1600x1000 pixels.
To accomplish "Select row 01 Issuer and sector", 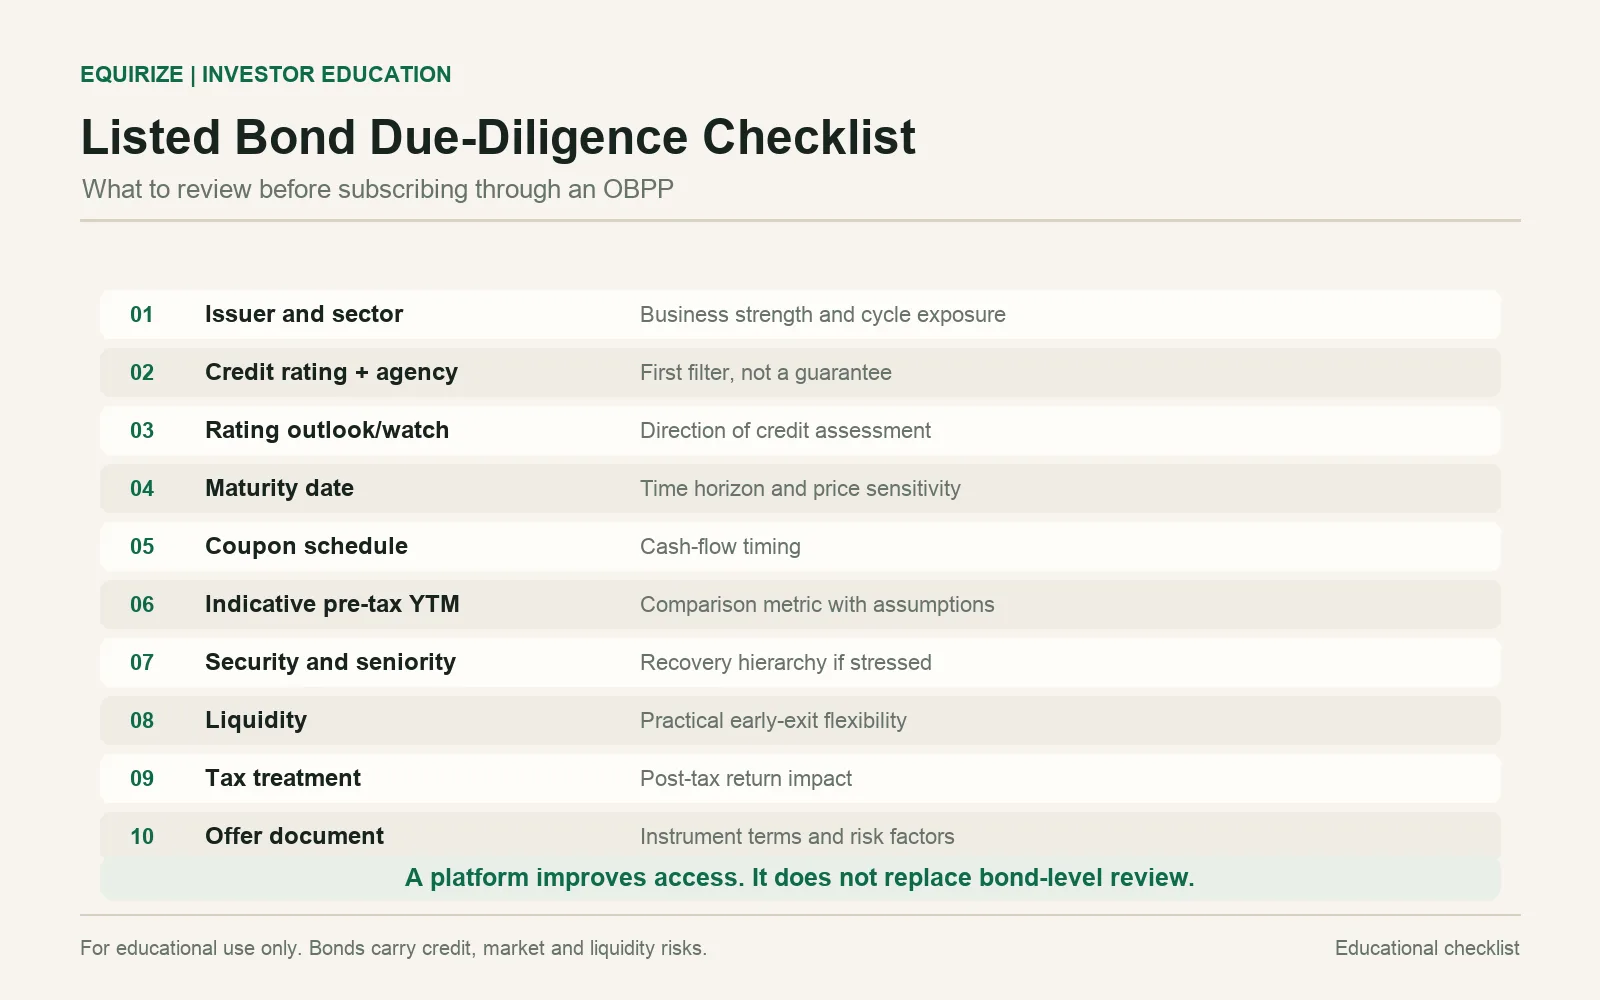I will click(x=800, y=314).
